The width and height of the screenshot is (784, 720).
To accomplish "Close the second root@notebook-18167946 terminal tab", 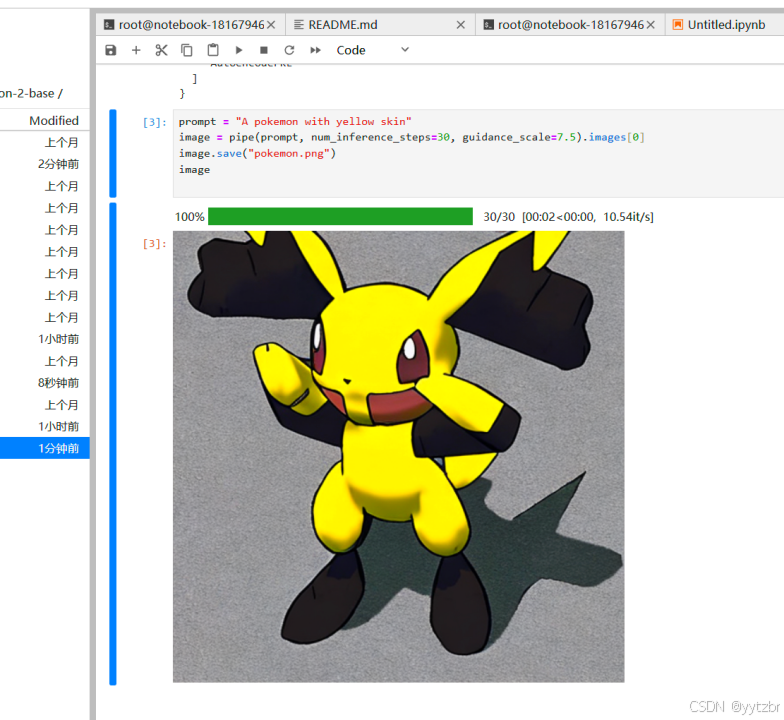I will pos(650,25).
